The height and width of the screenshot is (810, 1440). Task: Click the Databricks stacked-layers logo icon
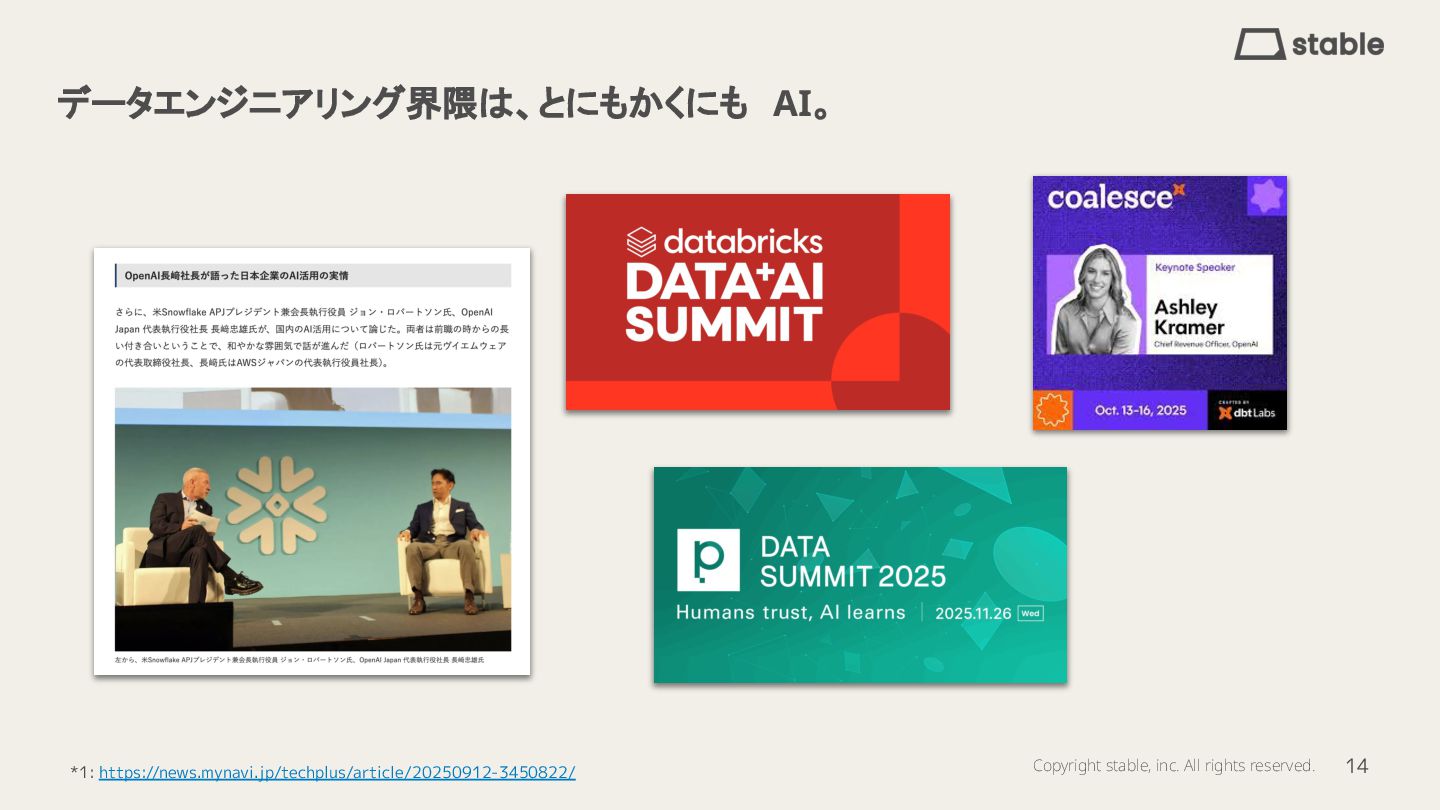(x=641, y=241)
